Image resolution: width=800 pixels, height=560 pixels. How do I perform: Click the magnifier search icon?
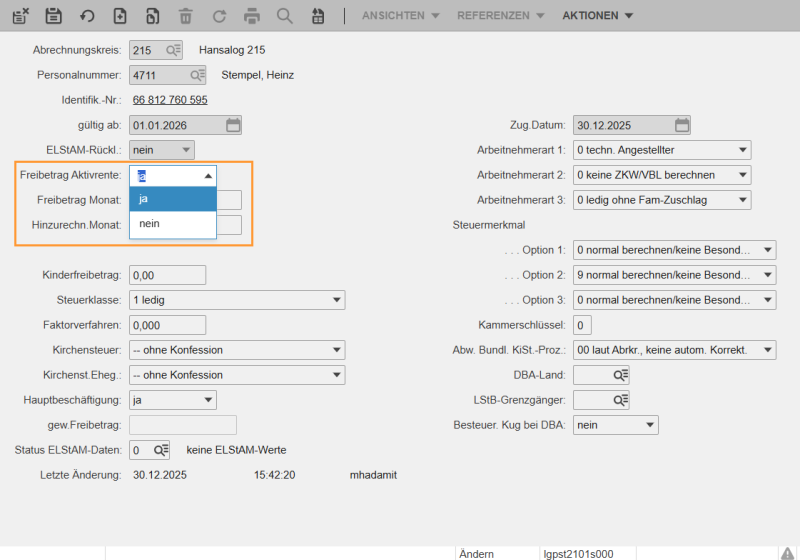[285, 16]
